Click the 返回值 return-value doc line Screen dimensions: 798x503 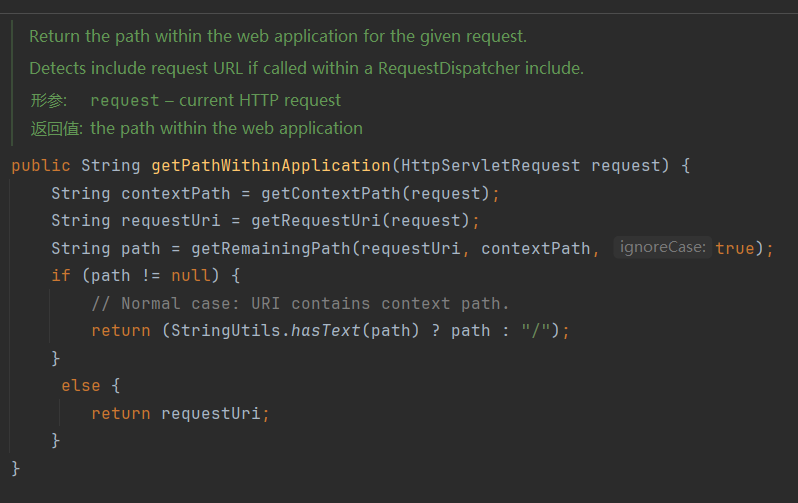coord(196,128)
